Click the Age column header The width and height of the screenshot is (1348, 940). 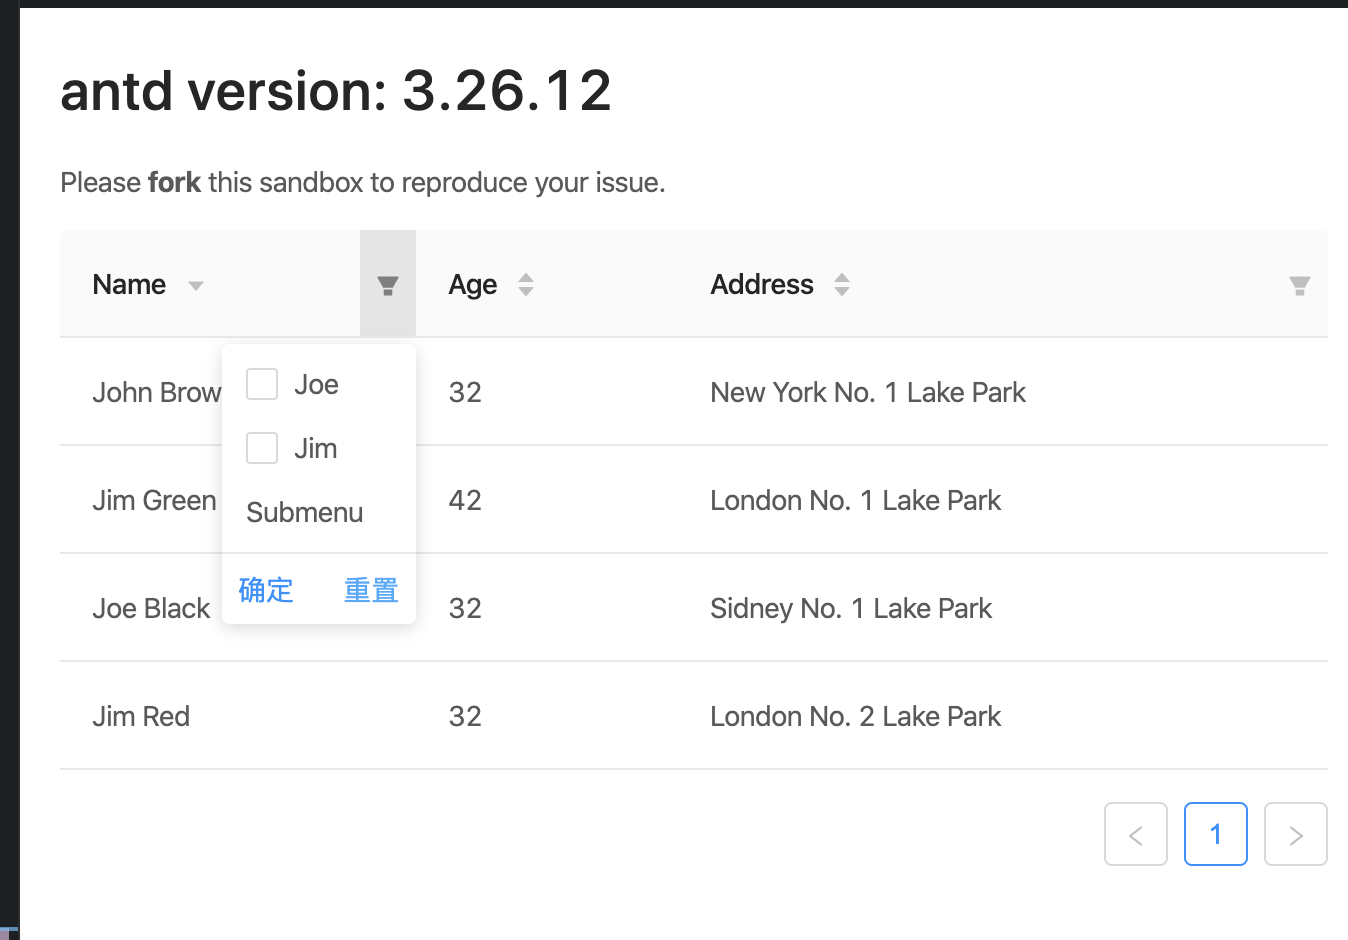472,284
